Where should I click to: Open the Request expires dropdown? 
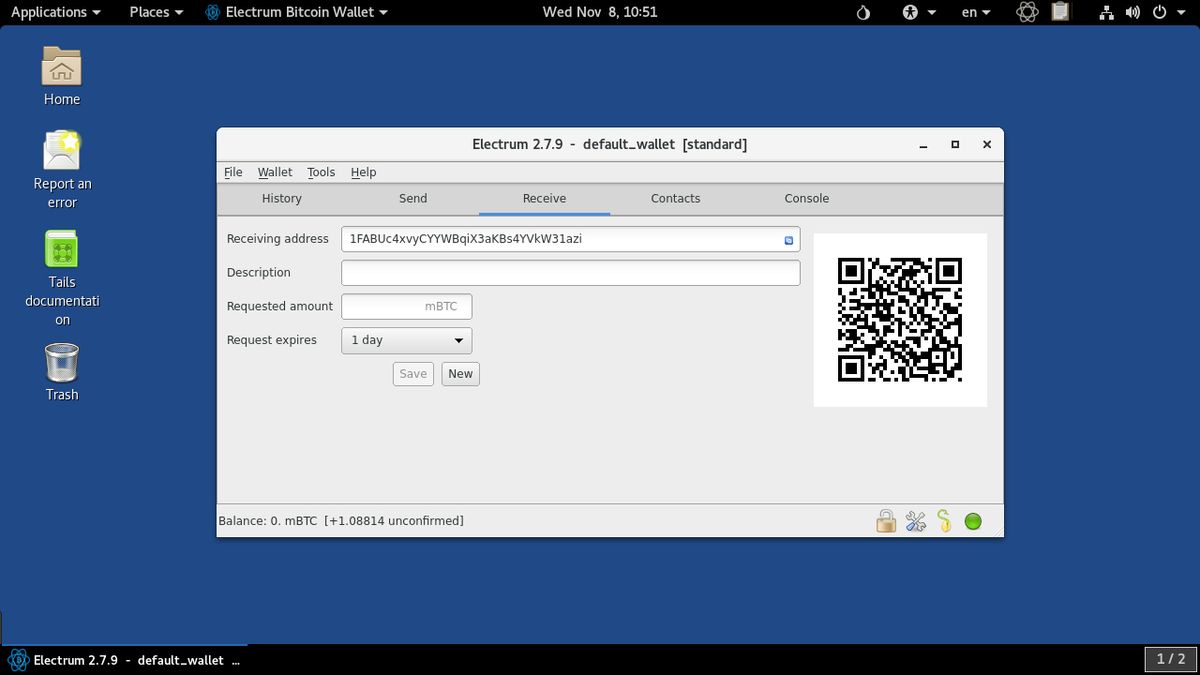[406, 340]
